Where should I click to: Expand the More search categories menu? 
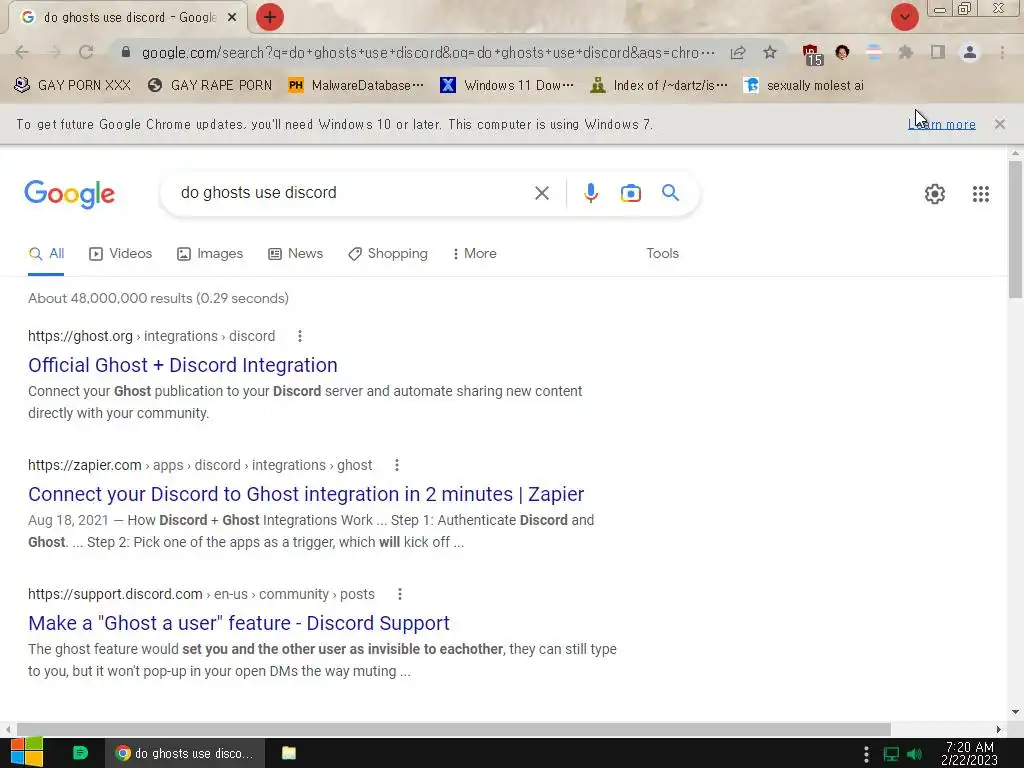point(474,253)
